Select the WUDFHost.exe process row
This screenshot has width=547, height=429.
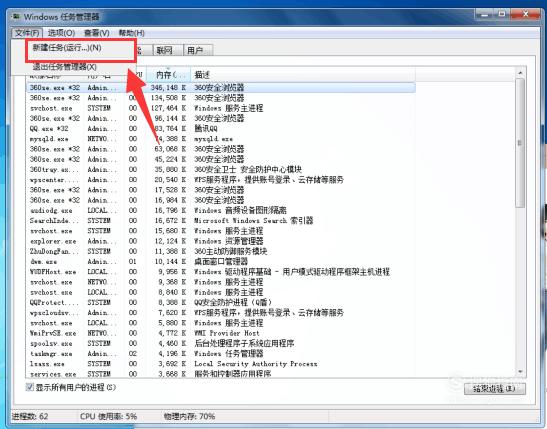[x=221, y=272]
